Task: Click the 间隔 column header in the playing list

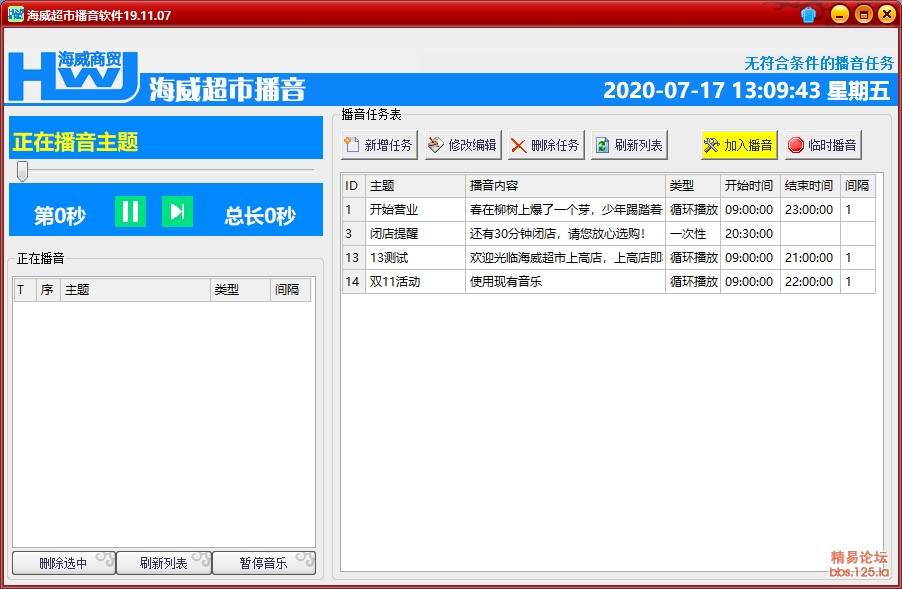Action: pyautogui.click(x=291, y=289)
